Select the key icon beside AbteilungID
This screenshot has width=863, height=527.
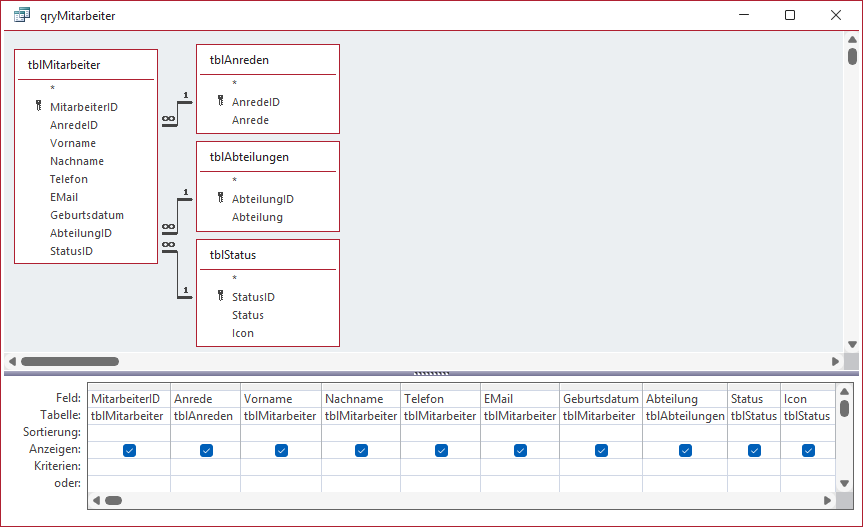coord(220,199)
